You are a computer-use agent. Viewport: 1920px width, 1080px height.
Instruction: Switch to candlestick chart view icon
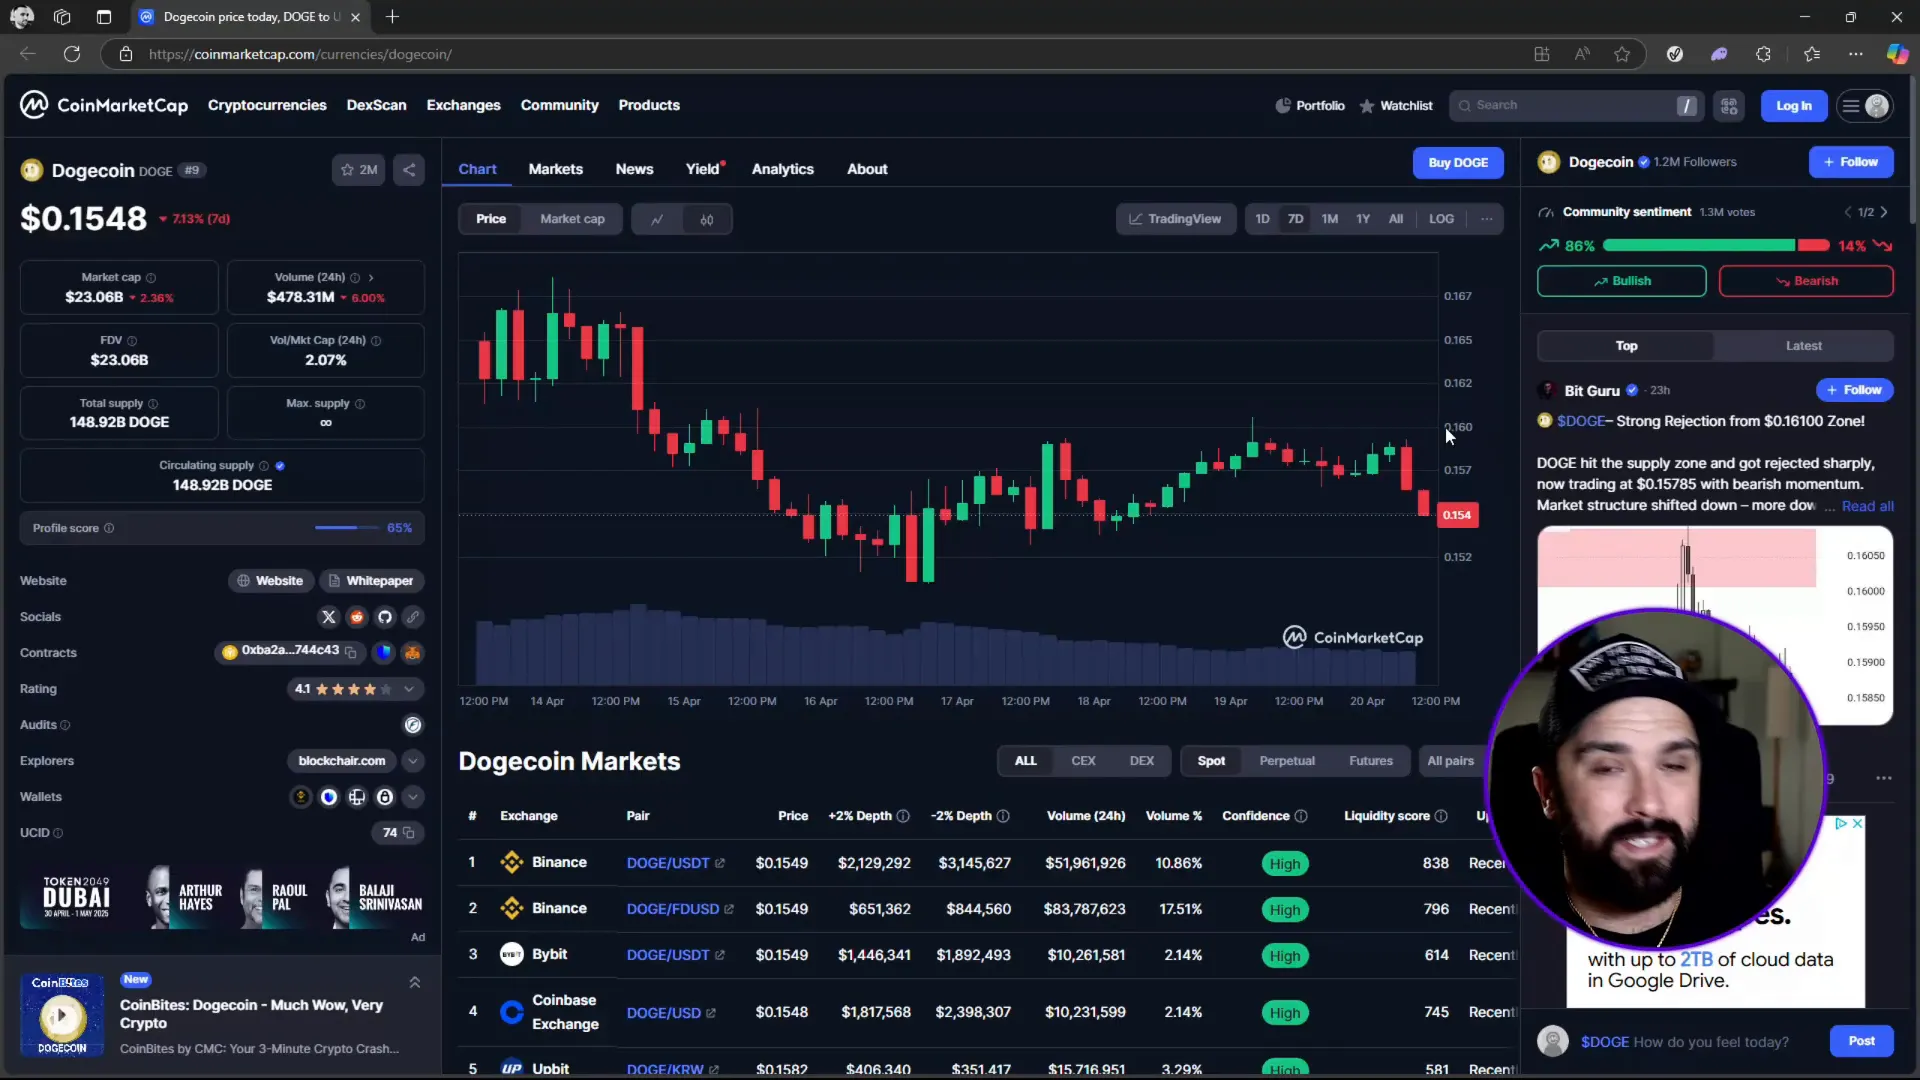[x=707, y=219]
